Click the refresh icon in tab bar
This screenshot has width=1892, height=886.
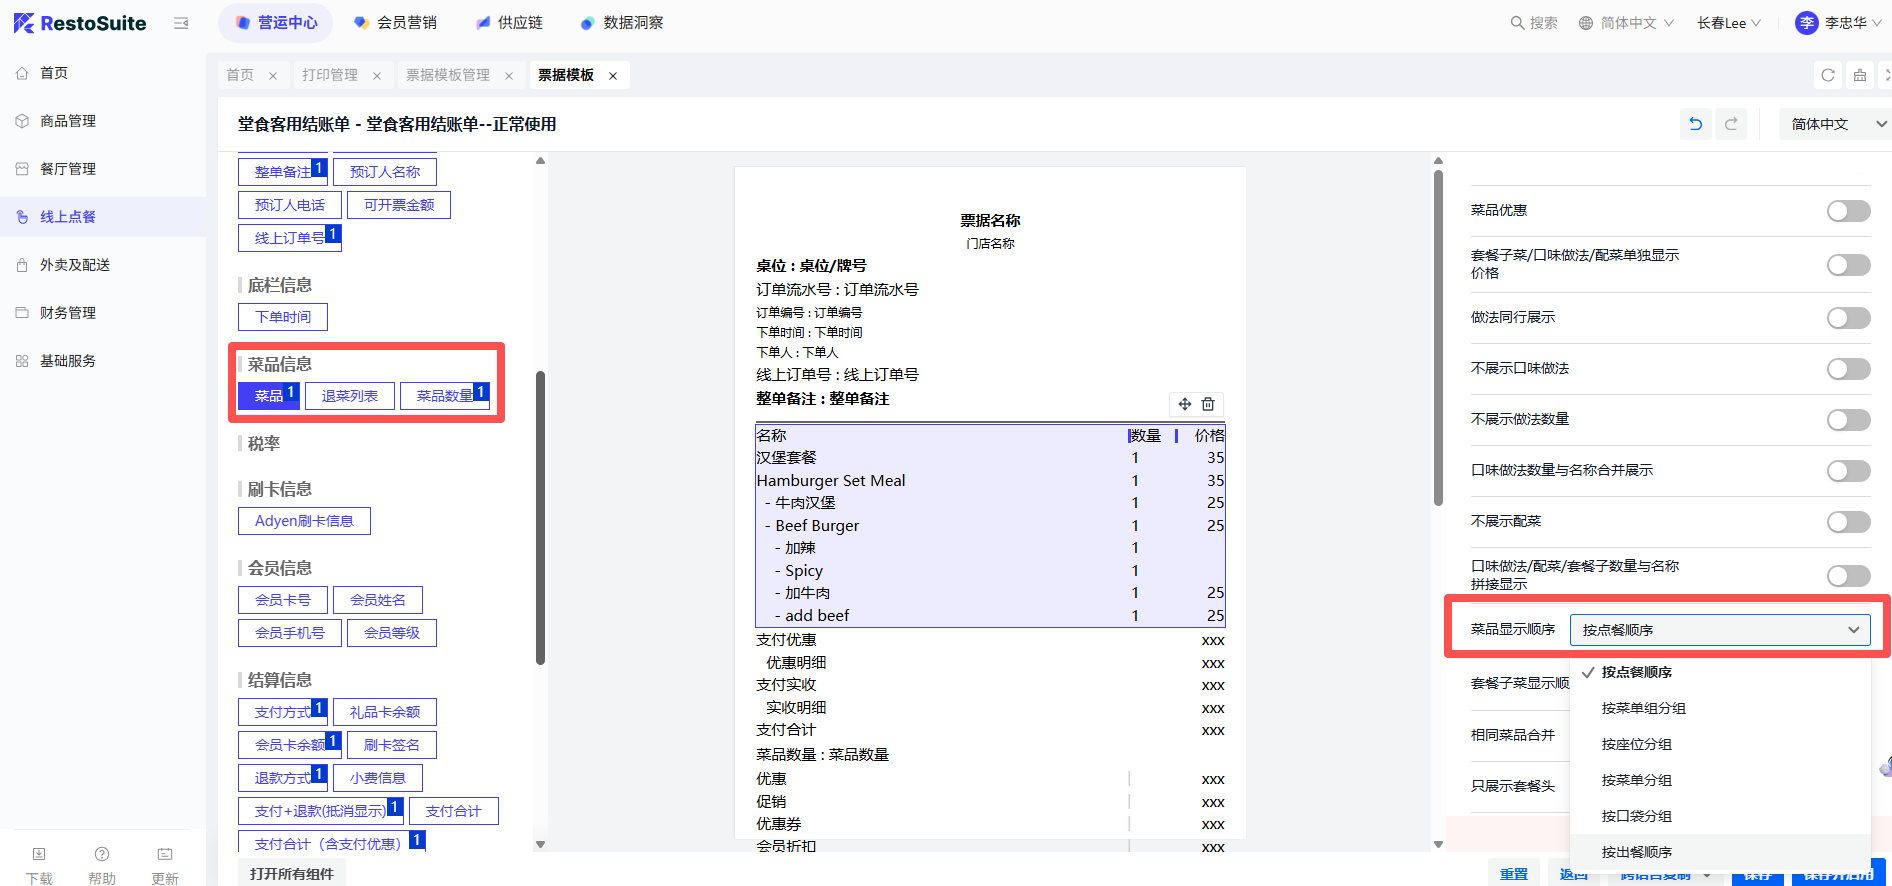click(1828, 75)
